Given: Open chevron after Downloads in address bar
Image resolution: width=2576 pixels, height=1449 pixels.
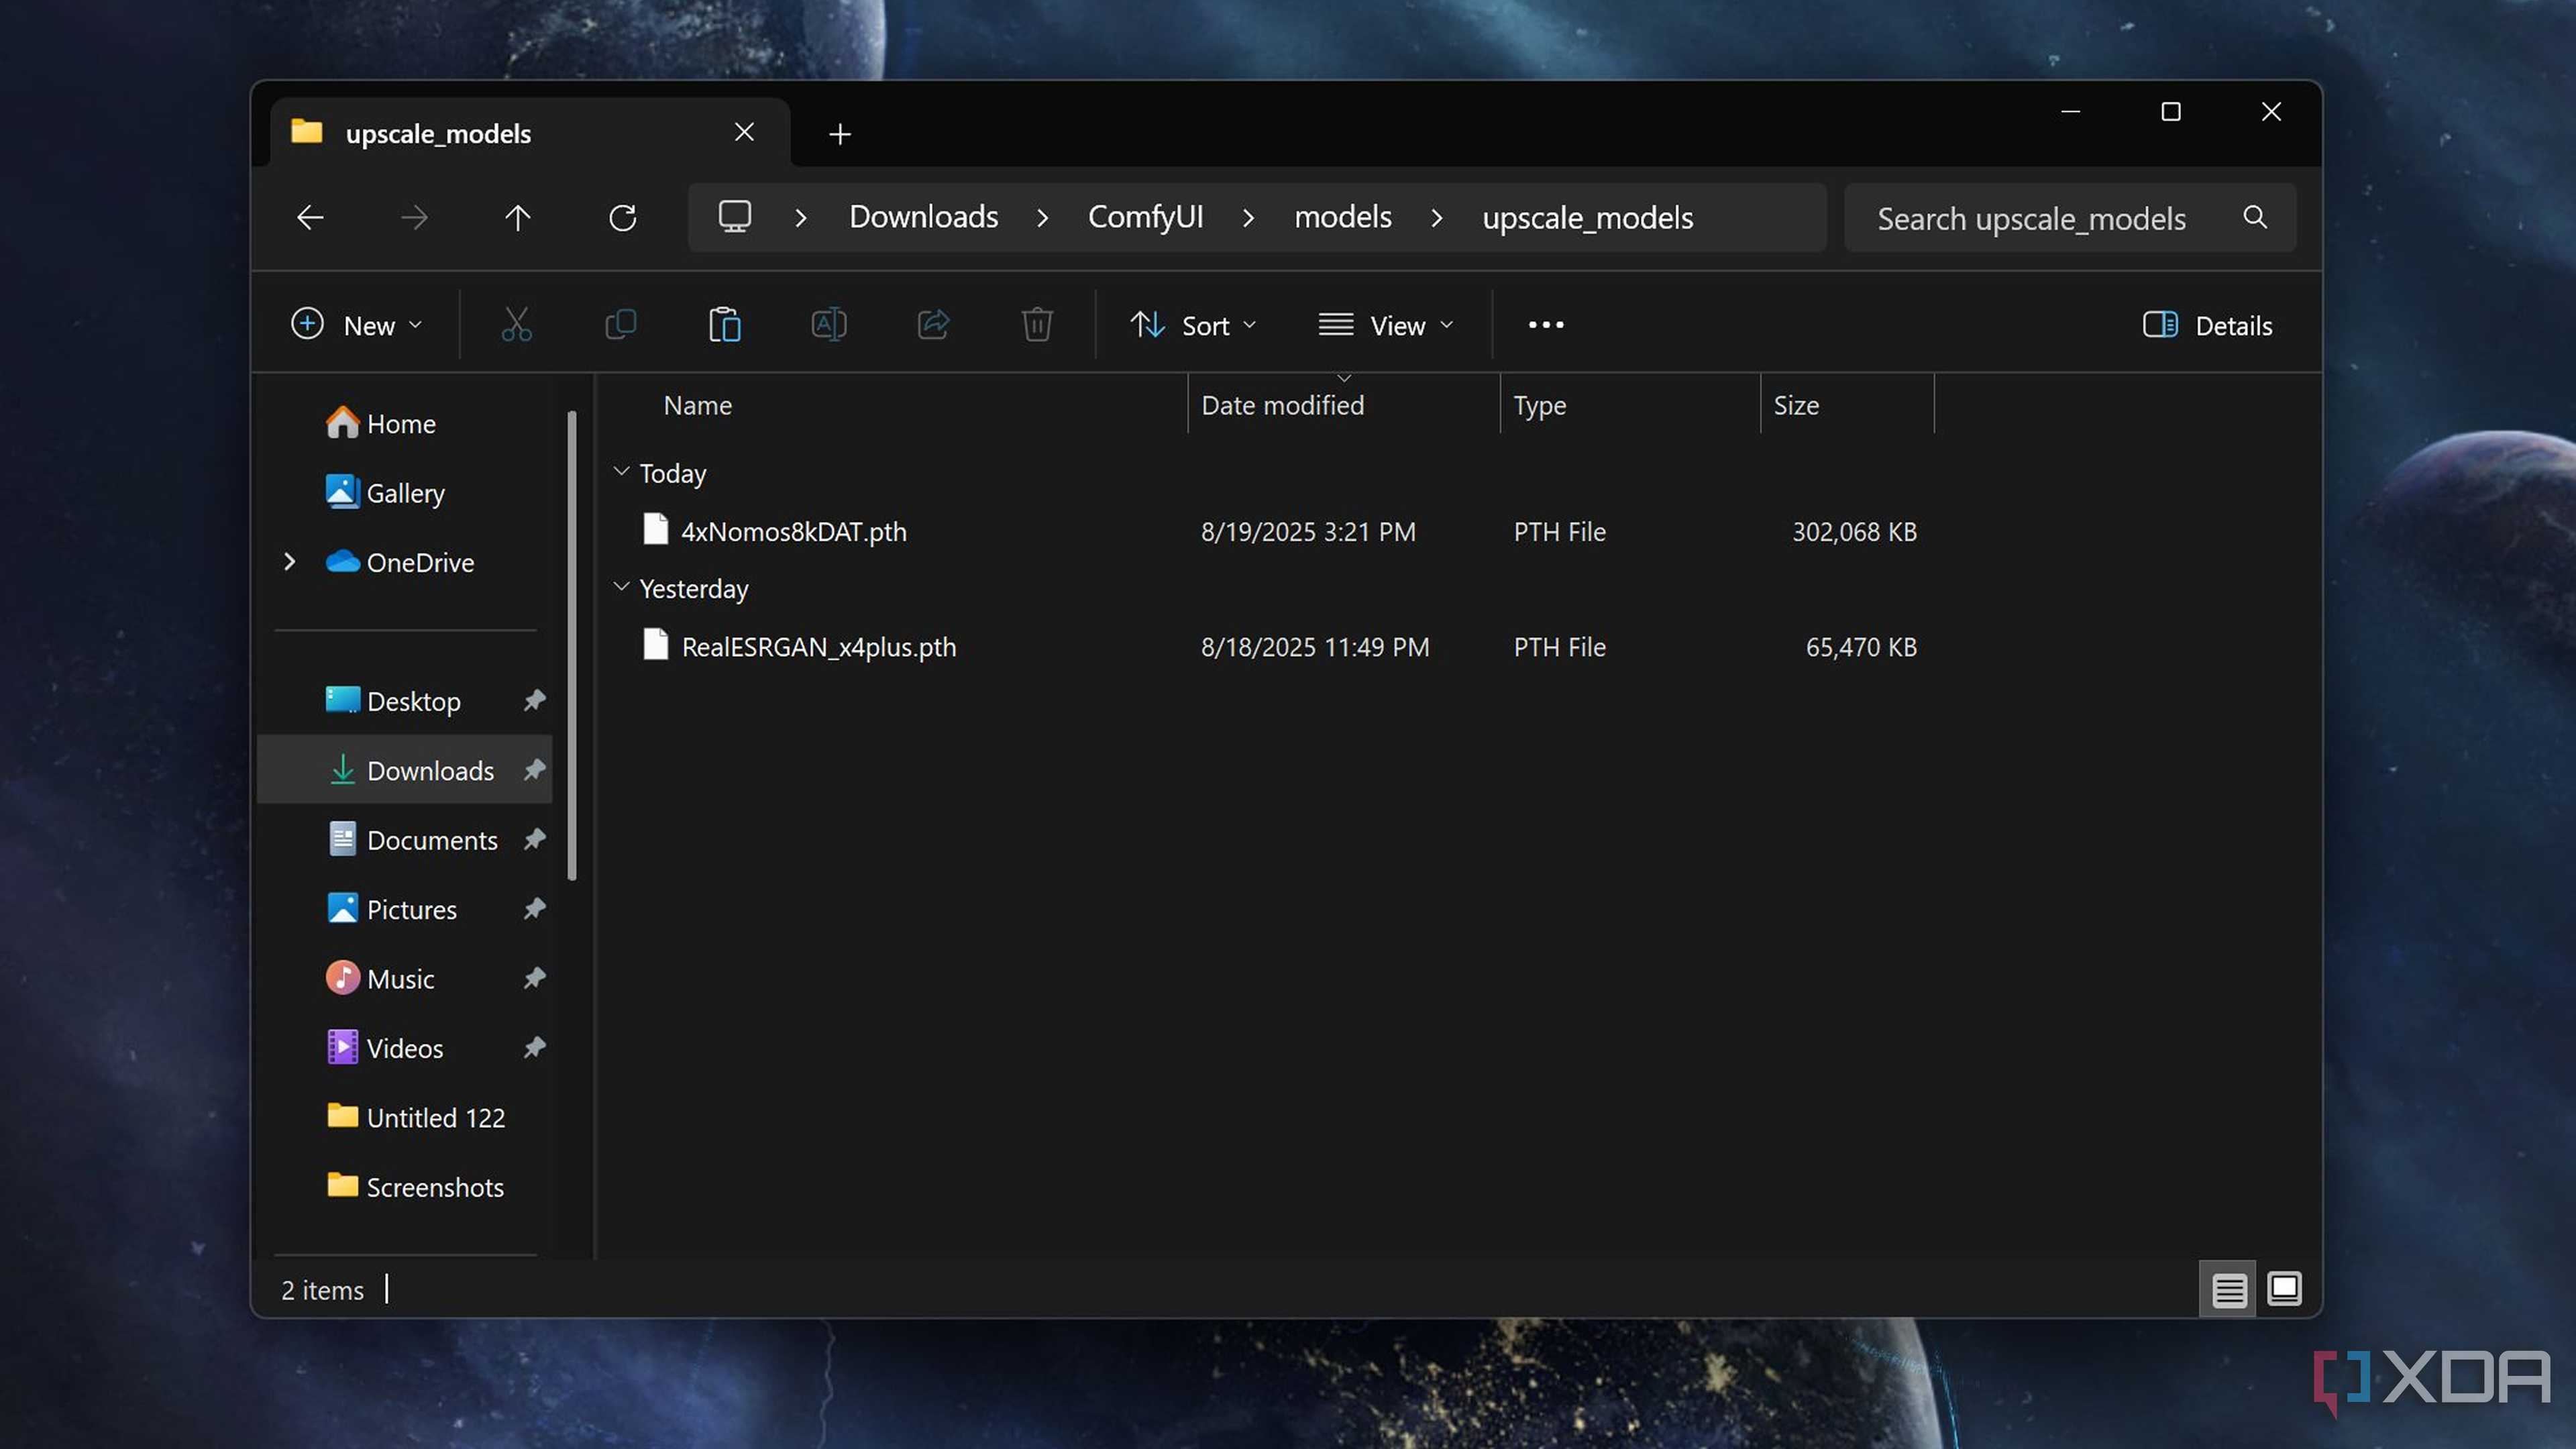Looking at the screenshot, I should pos(1042,218).
